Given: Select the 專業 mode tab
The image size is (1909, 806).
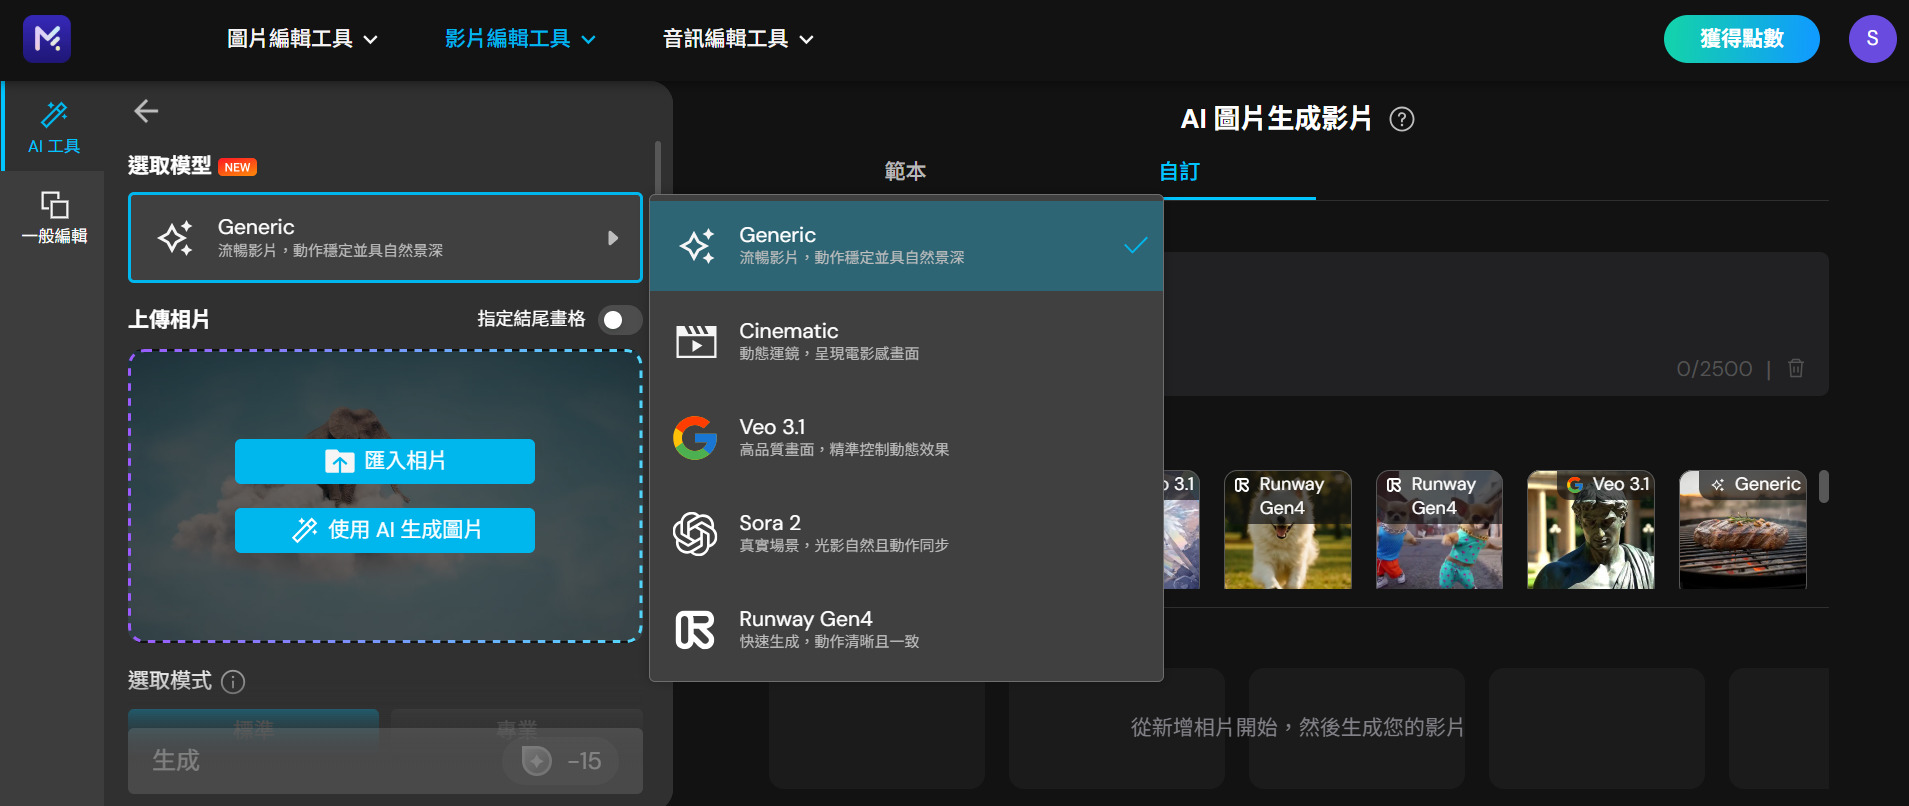Looking at the screenshot, I should (517, 729).
